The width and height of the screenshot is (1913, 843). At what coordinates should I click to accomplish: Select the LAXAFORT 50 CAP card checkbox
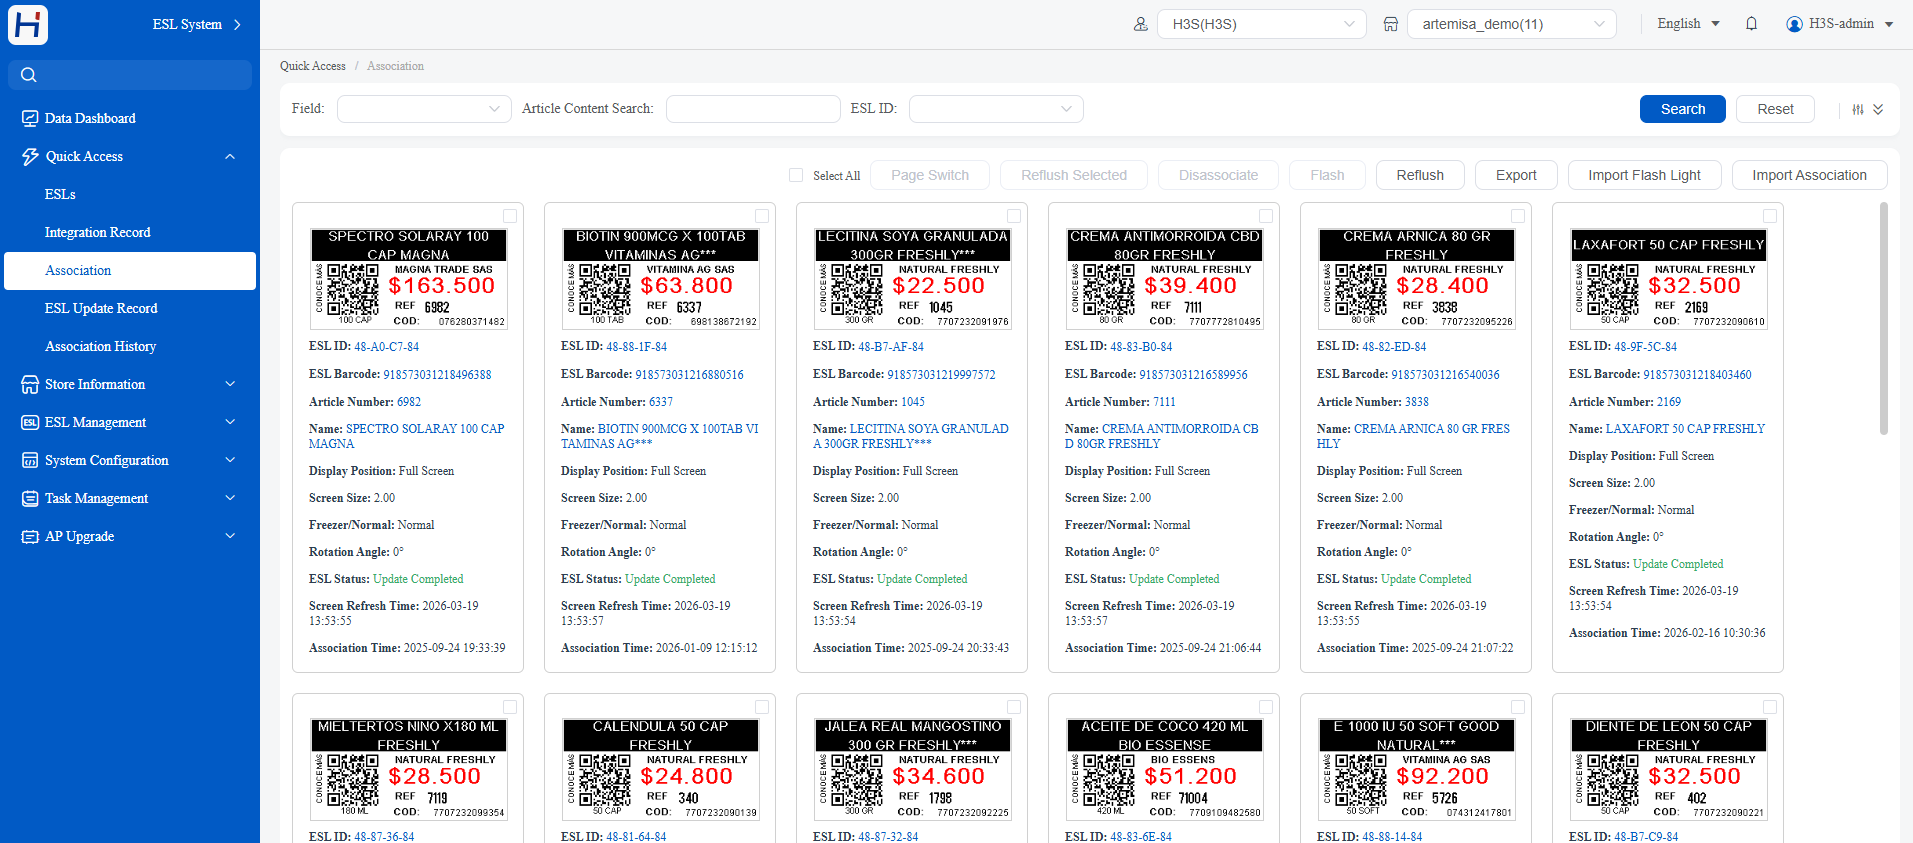coord(1770,216)
